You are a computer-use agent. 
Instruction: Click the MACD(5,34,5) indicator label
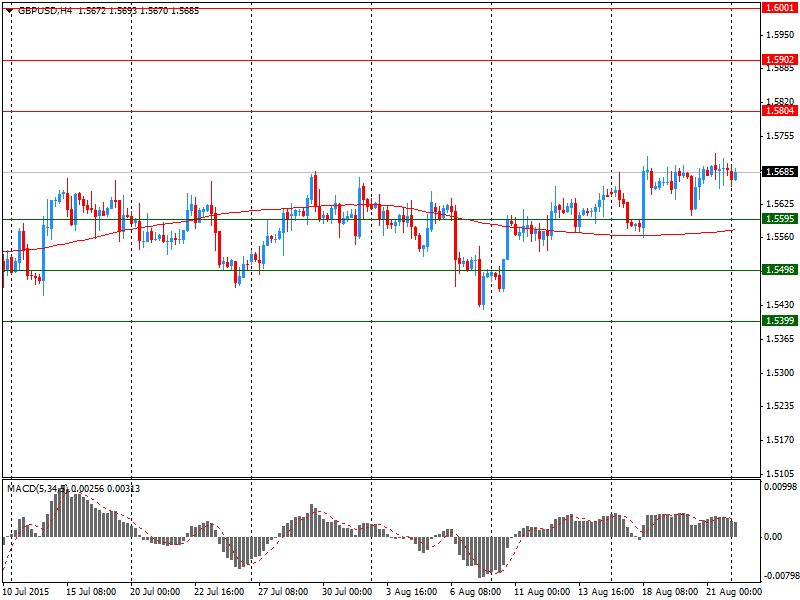pos(37,489)
